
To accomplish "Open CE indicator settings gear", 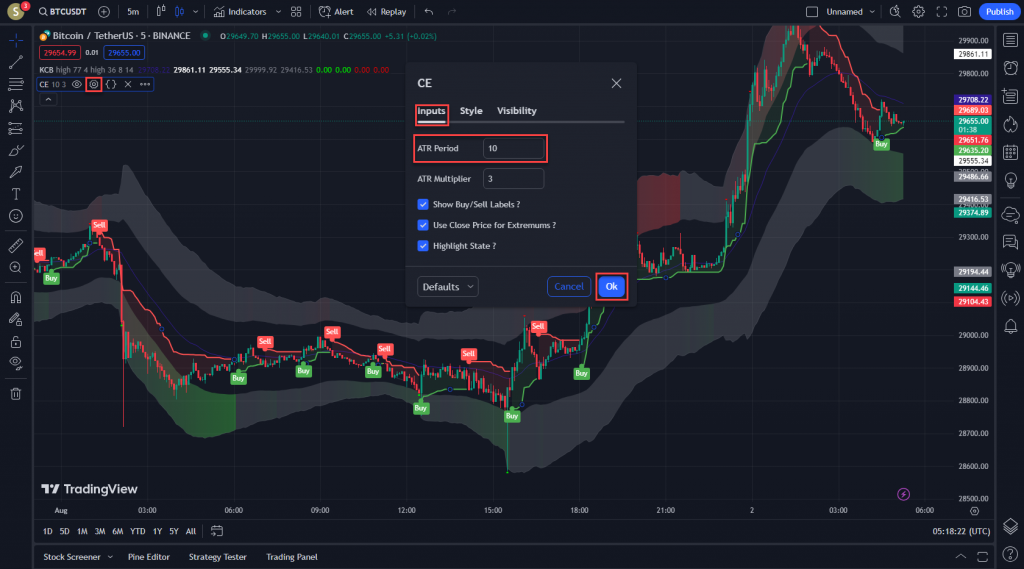I will [94, 84].
